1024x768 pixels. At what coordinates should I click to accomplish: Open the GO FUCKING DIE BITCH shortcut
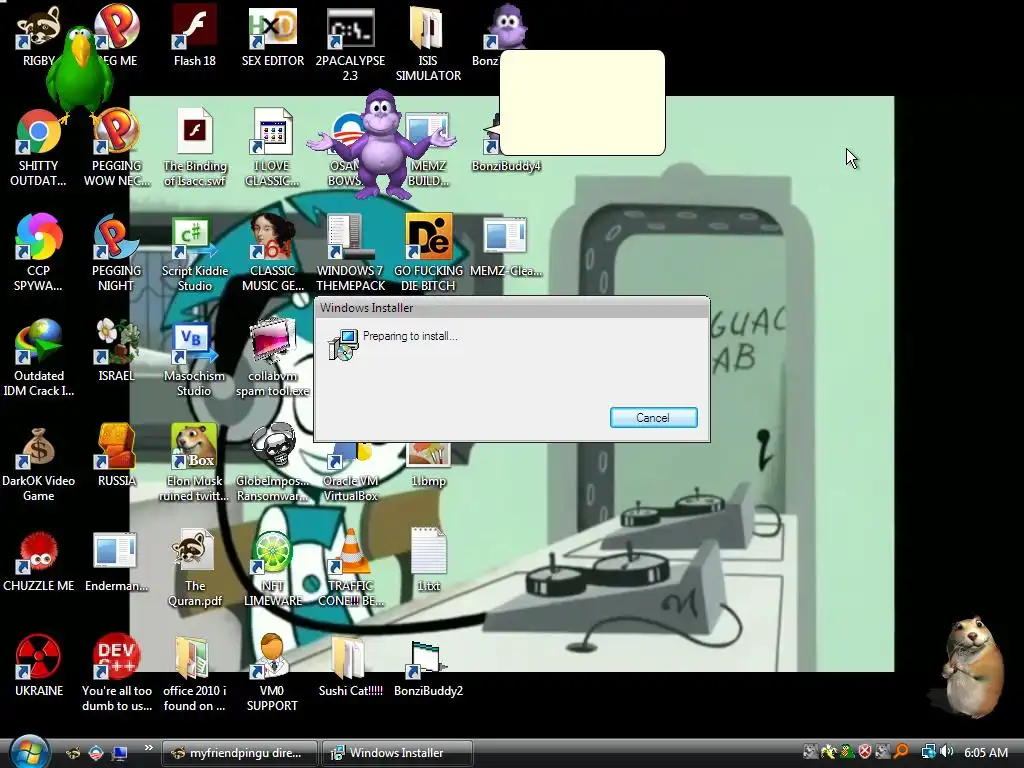428,252
